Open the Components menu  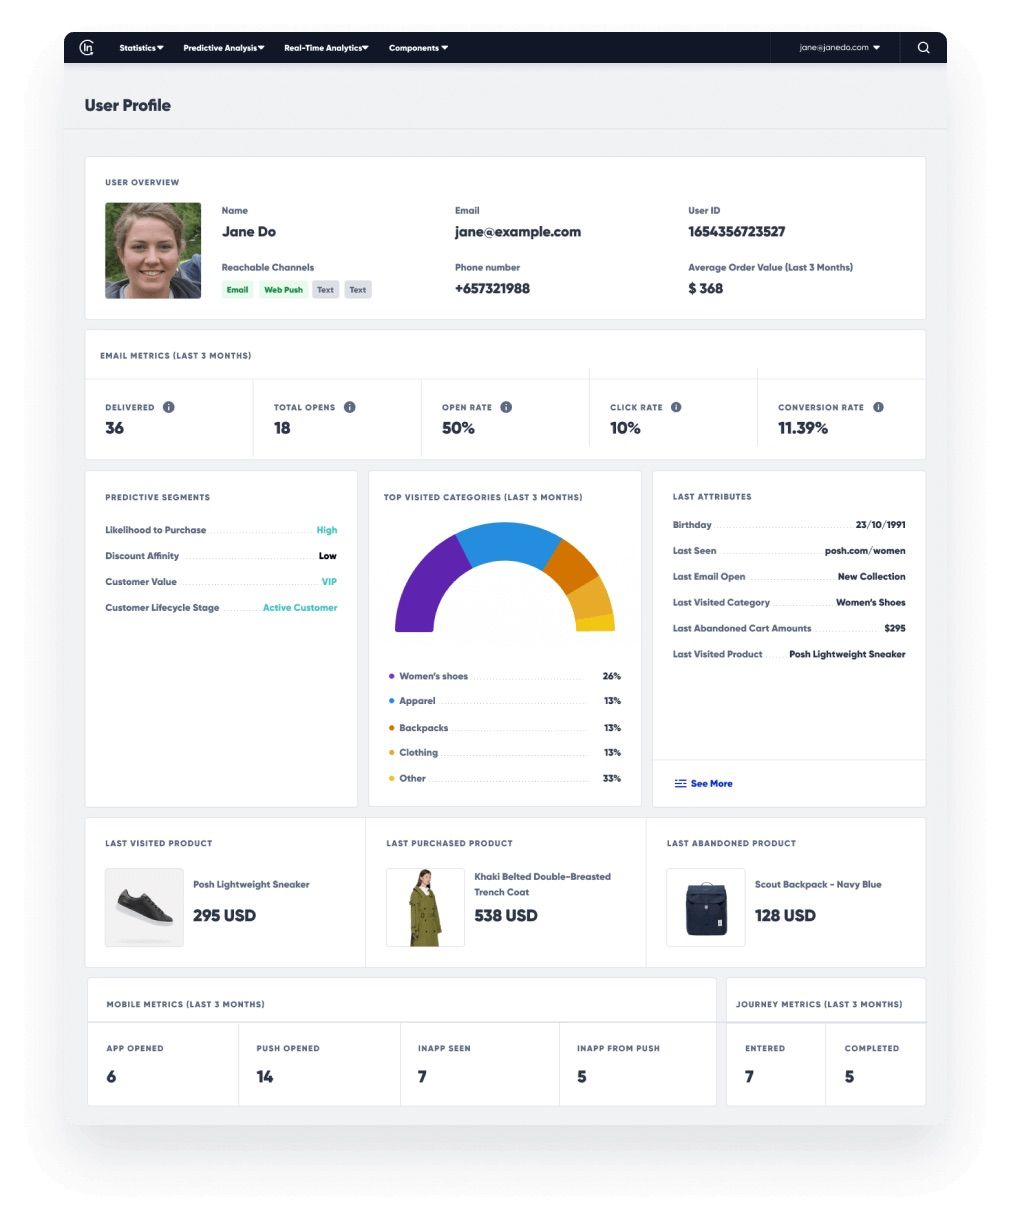point(418,48)
